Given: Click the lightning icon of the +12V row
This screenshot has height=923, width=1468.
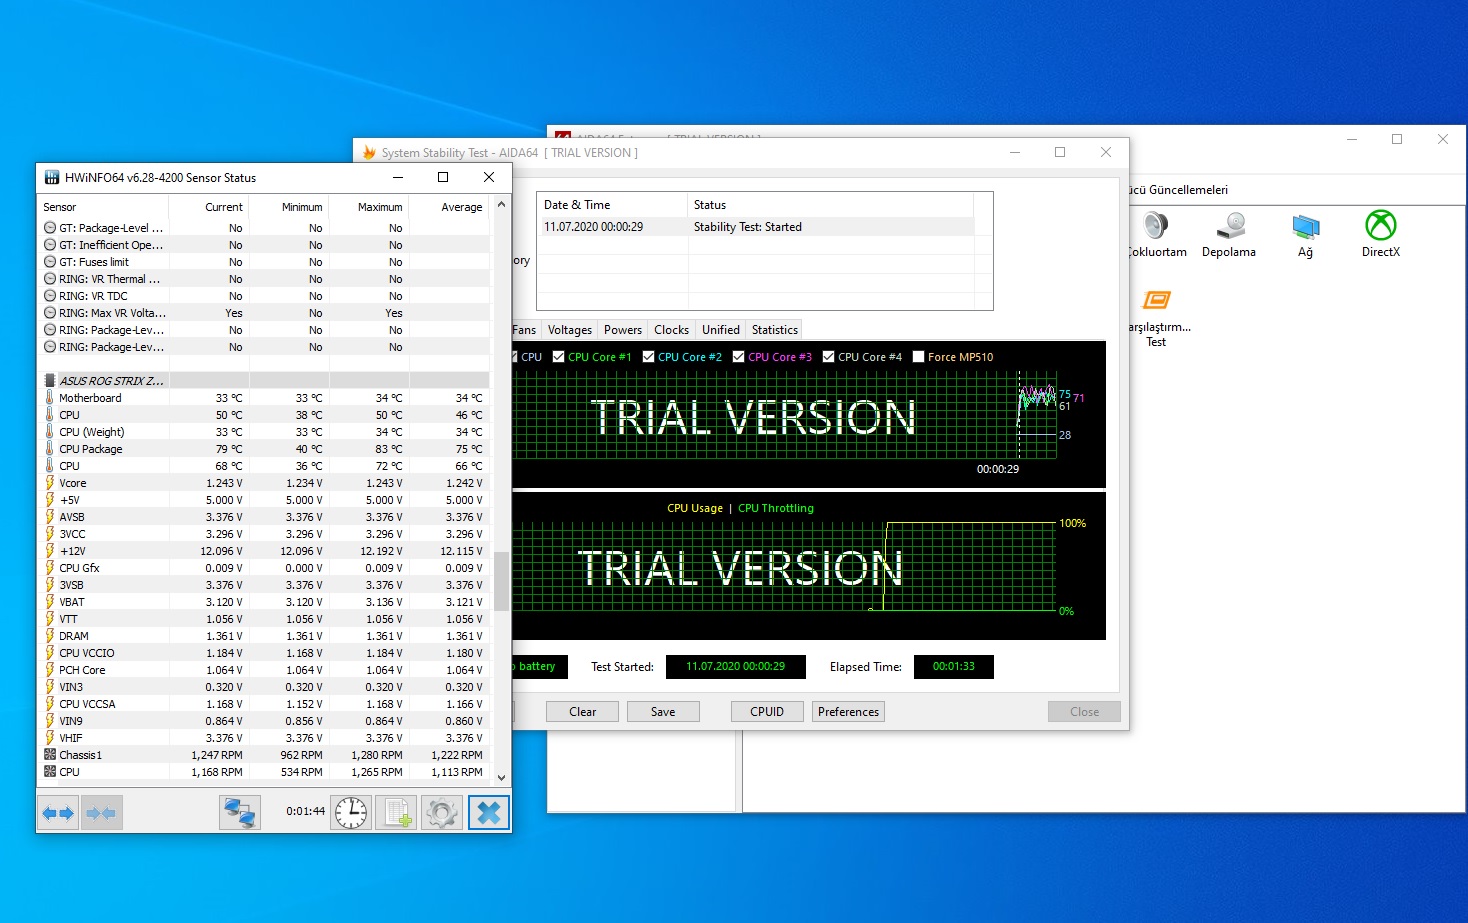Looking at the screenshot, I should coord(49,550).
